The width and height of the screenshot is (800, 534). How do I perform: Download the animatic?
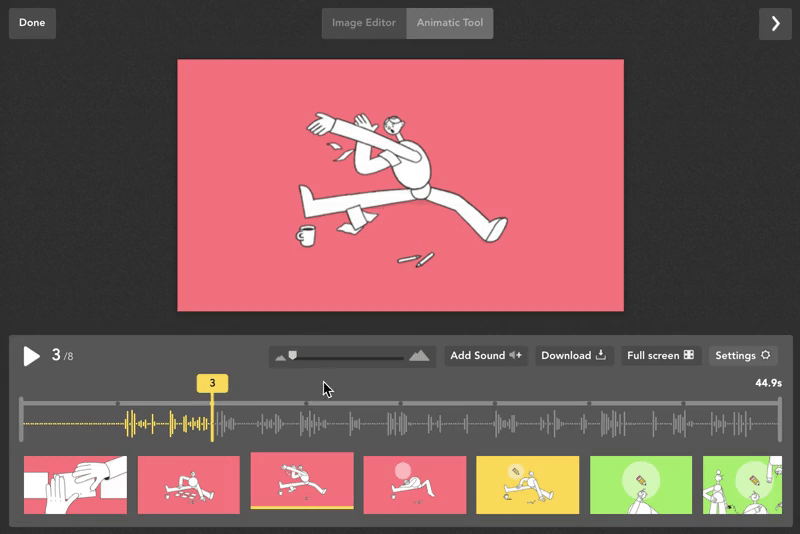pyautogui.click(x=574, y=356)
